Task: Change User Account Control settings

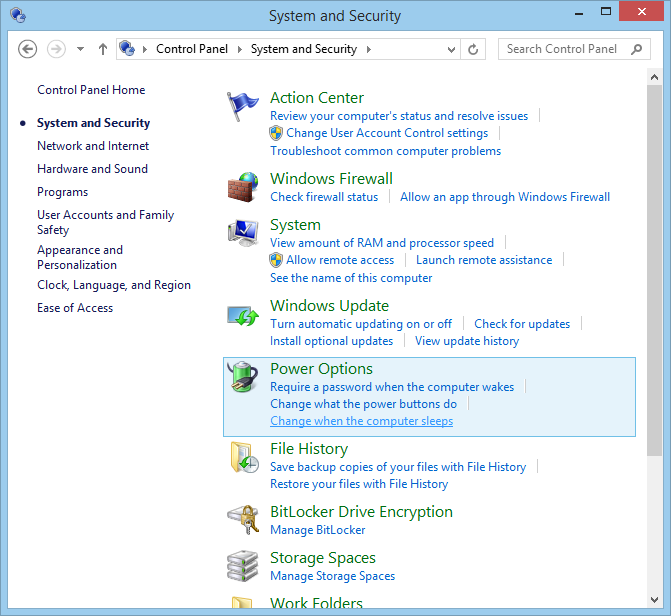Action: [x=387, y=133]
